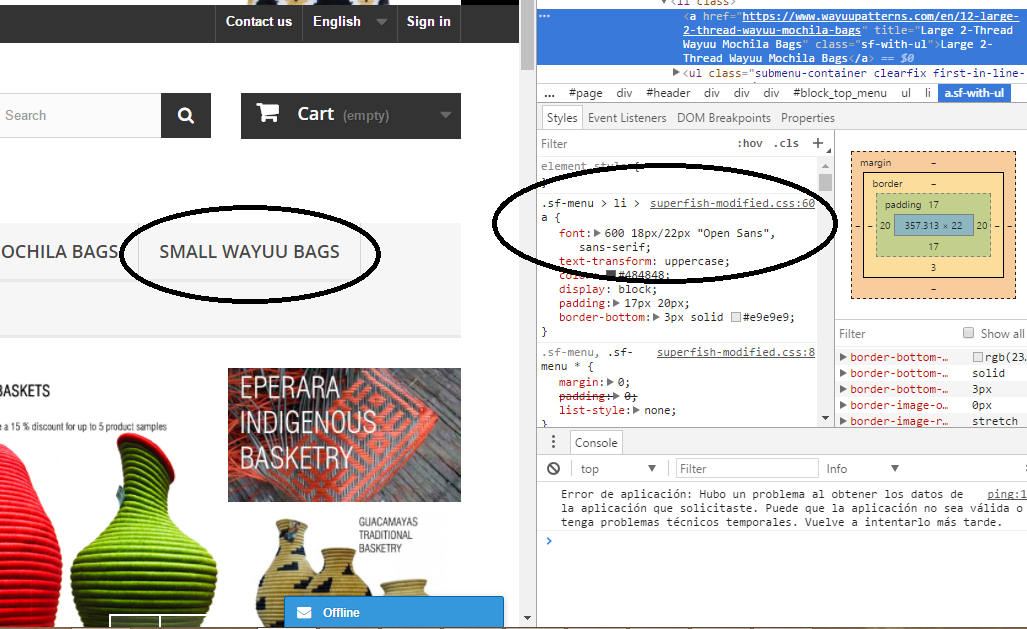Viewport: 1027px width, 629px height.
Task: Focus the Computed pane Filter field
Action: (x=897, y=334)
